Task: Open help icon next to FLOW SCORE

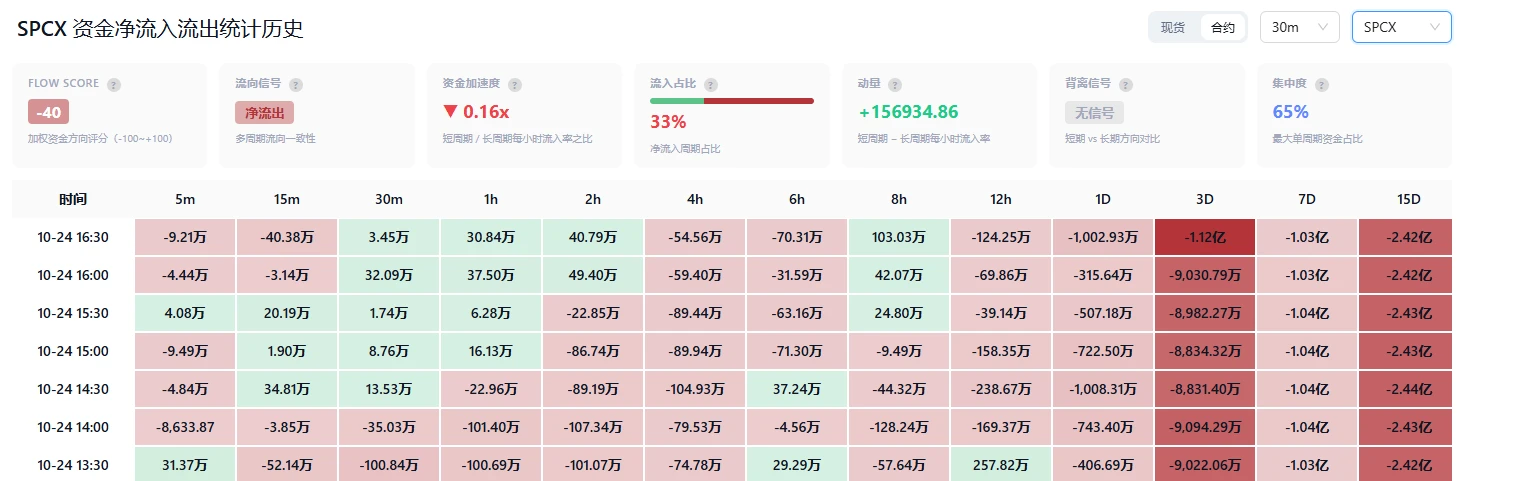Action: click(x=113, y=85)
